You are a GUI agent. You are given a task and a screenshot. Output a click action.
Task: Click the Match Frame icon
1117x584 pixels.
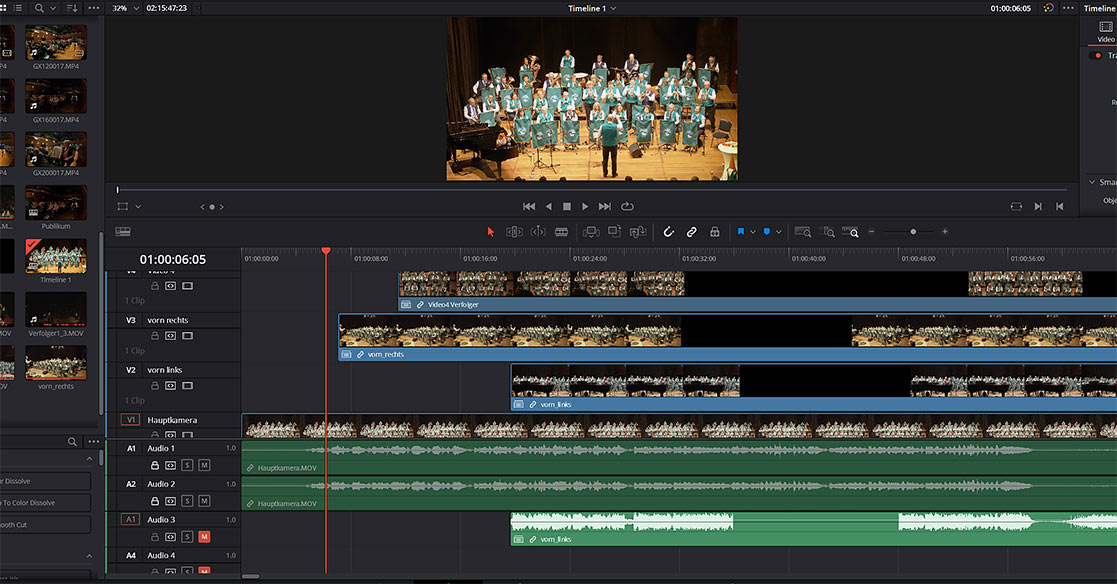1016,207
